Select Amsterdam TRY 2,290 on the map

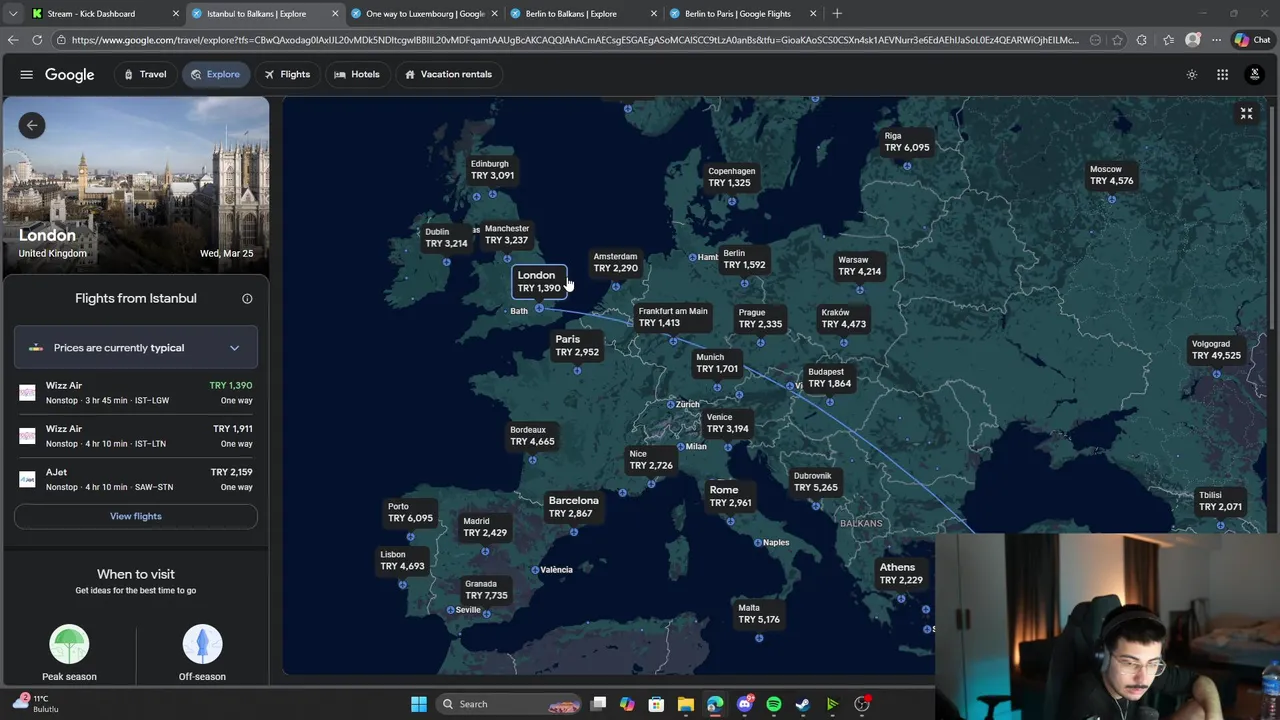615,262
